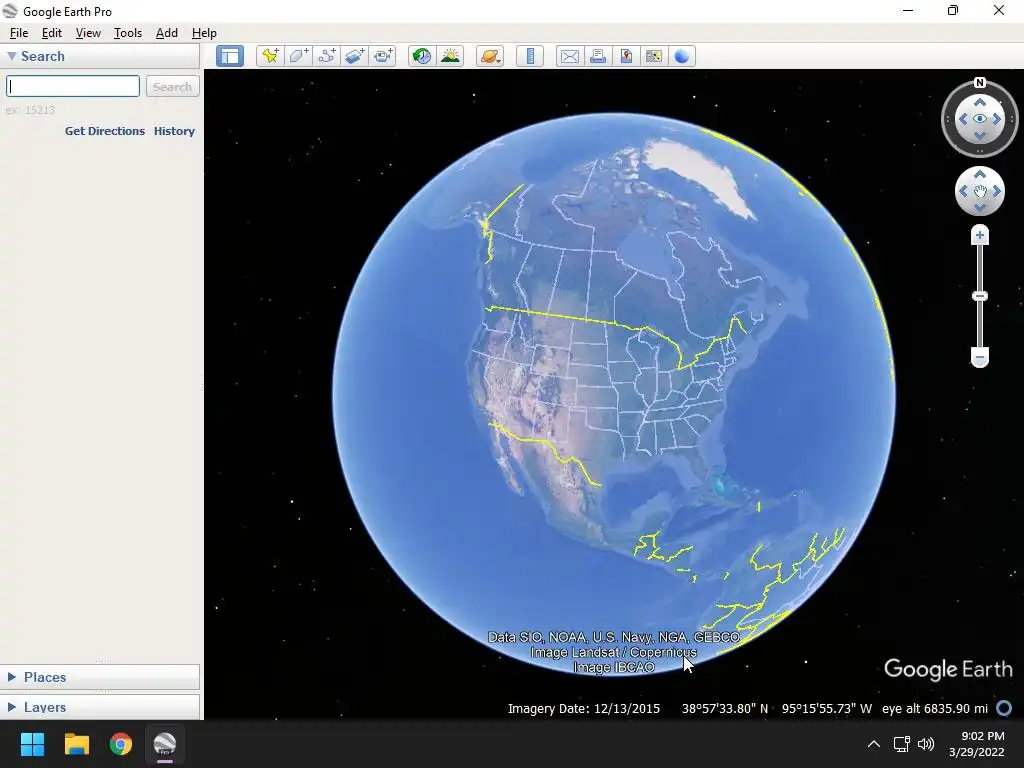Select the Add Path tool
Screen dimensions: 1024x768
coord(327,56)
